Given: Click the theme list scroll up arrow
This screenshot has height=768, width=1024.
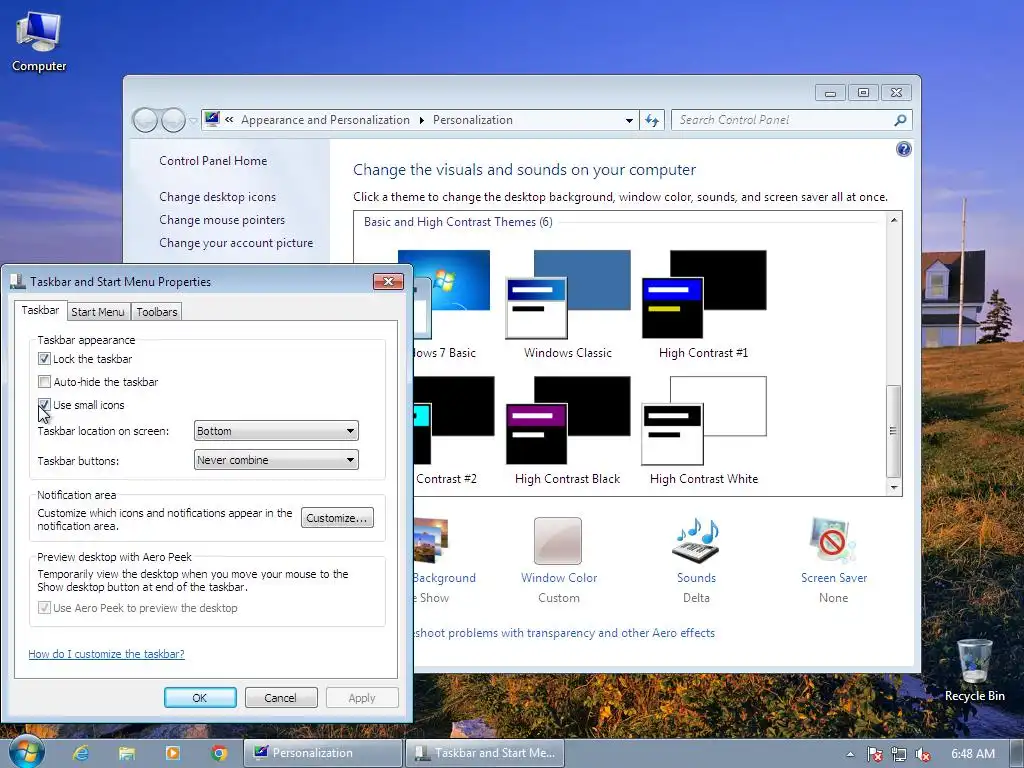Looking at the screenshot, I should tap(894, 220).
